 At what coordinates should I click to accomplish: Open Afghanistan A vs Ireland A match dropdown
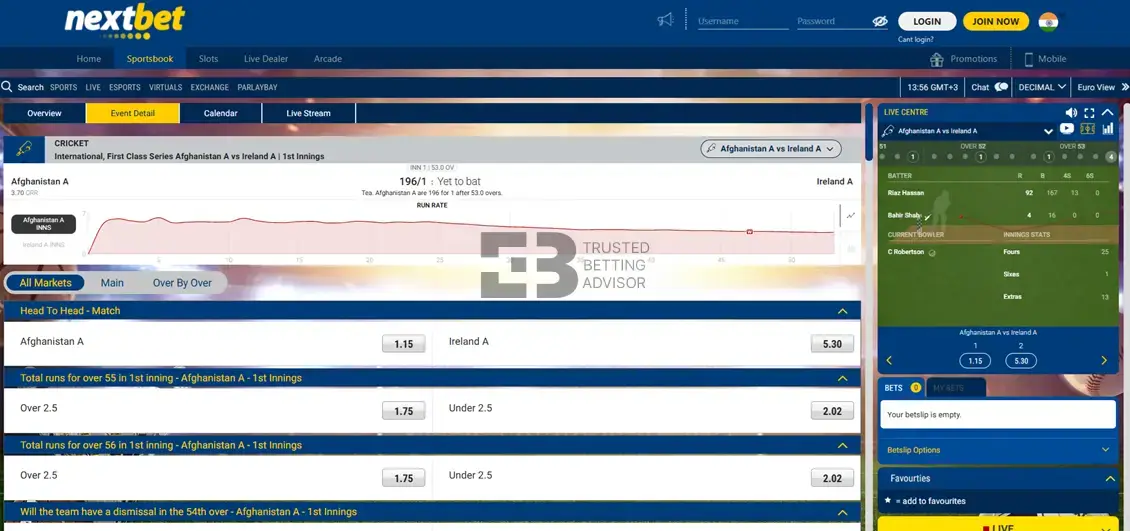point(771,148)
